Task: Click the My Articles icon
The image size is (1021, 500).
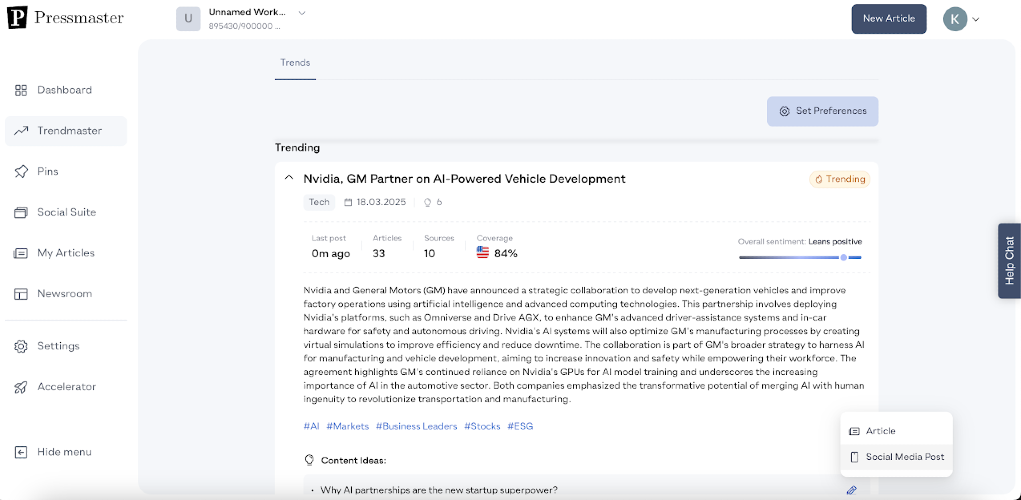Action: [x=21, y=253]
